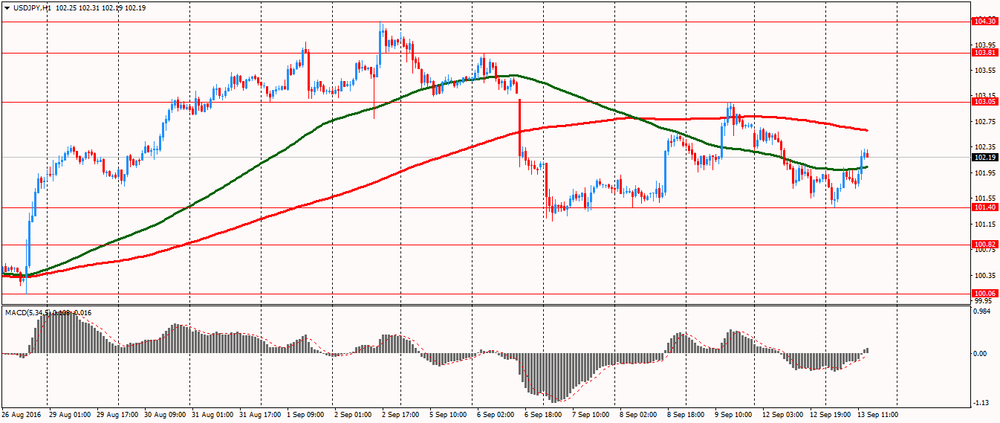This screenshot has width=1000, height=423.
Task: Select the red 100.06 price level label
Action: click(x=984, y=293)
